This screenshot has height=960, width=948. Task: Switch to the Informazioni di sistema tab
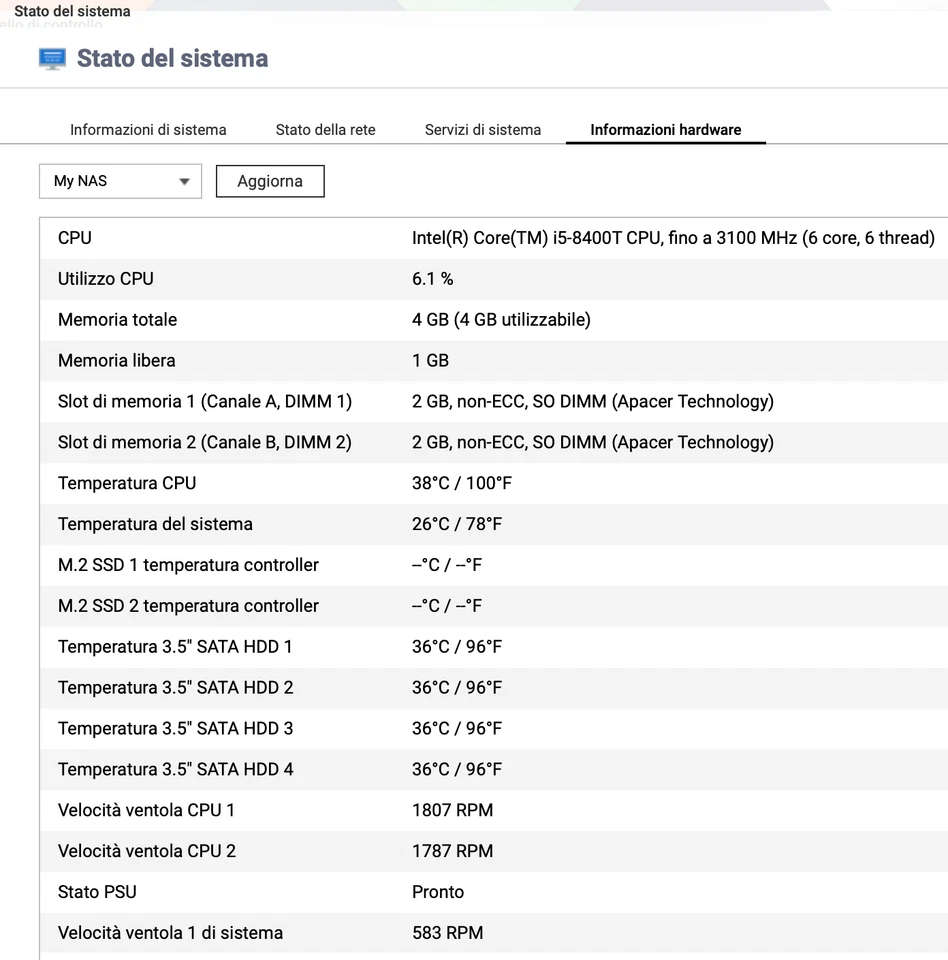click(x=147, y=129)
